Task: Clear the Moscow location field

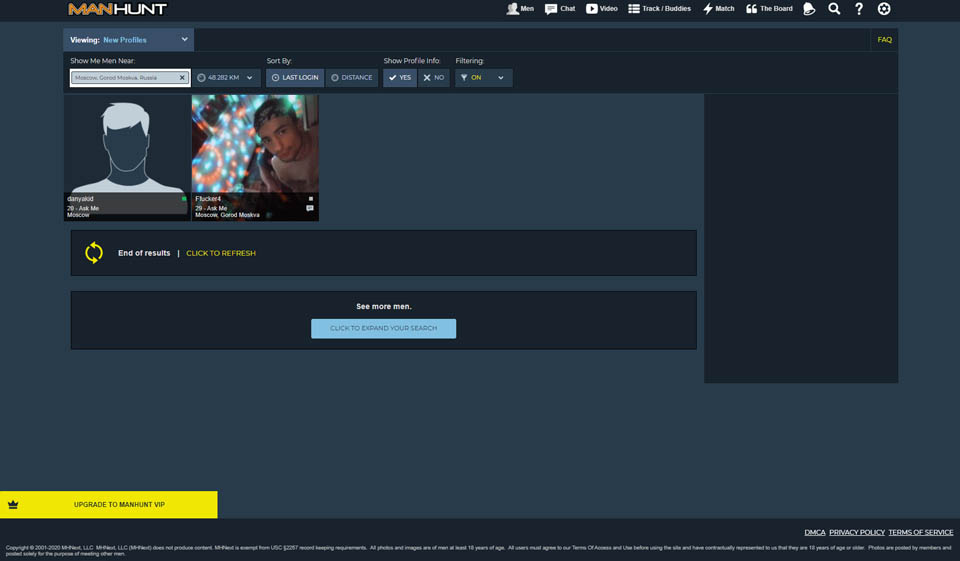Action: click(182, 78)
